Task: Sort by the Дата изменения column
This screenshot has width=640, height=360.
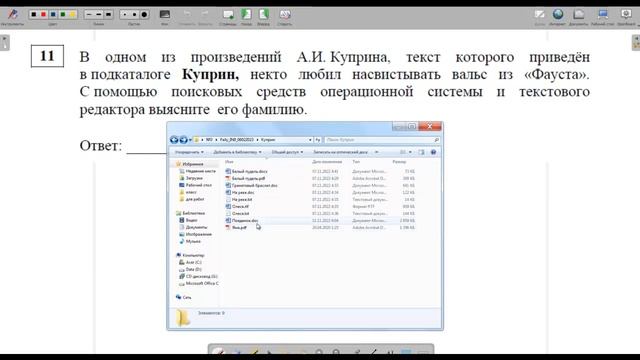Action: (x=327, y=162)
